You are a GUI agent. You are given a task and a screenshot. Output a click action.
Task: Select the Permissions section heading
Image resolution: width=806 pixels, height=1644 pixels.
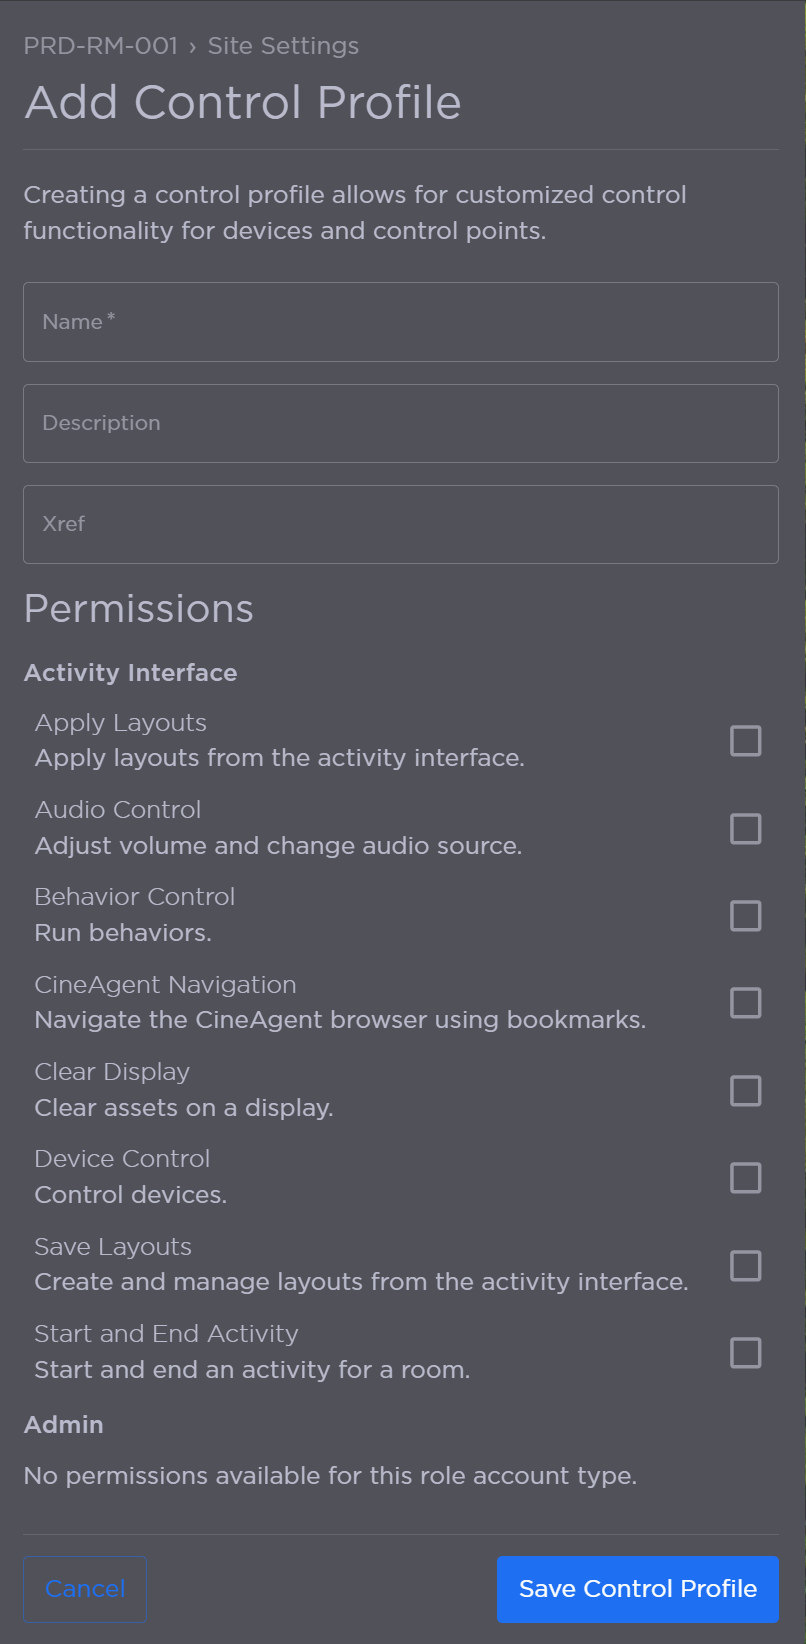(x=138, y=608)
